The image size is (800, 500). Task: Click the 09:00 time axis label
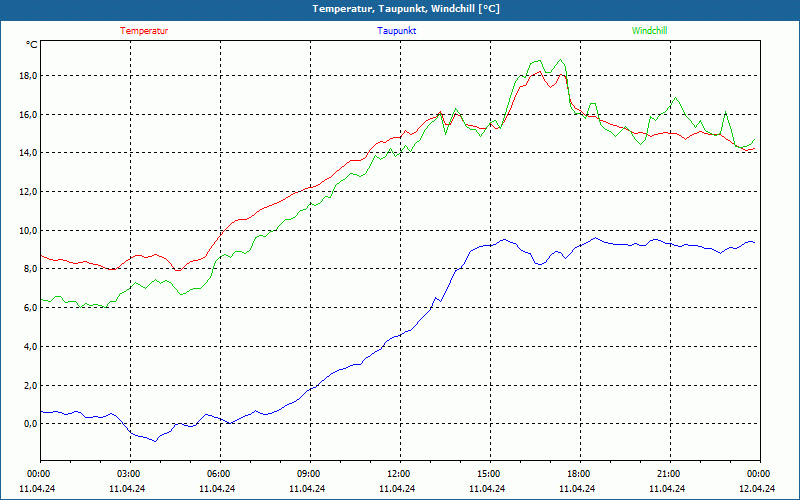click(x=308, y=474)
